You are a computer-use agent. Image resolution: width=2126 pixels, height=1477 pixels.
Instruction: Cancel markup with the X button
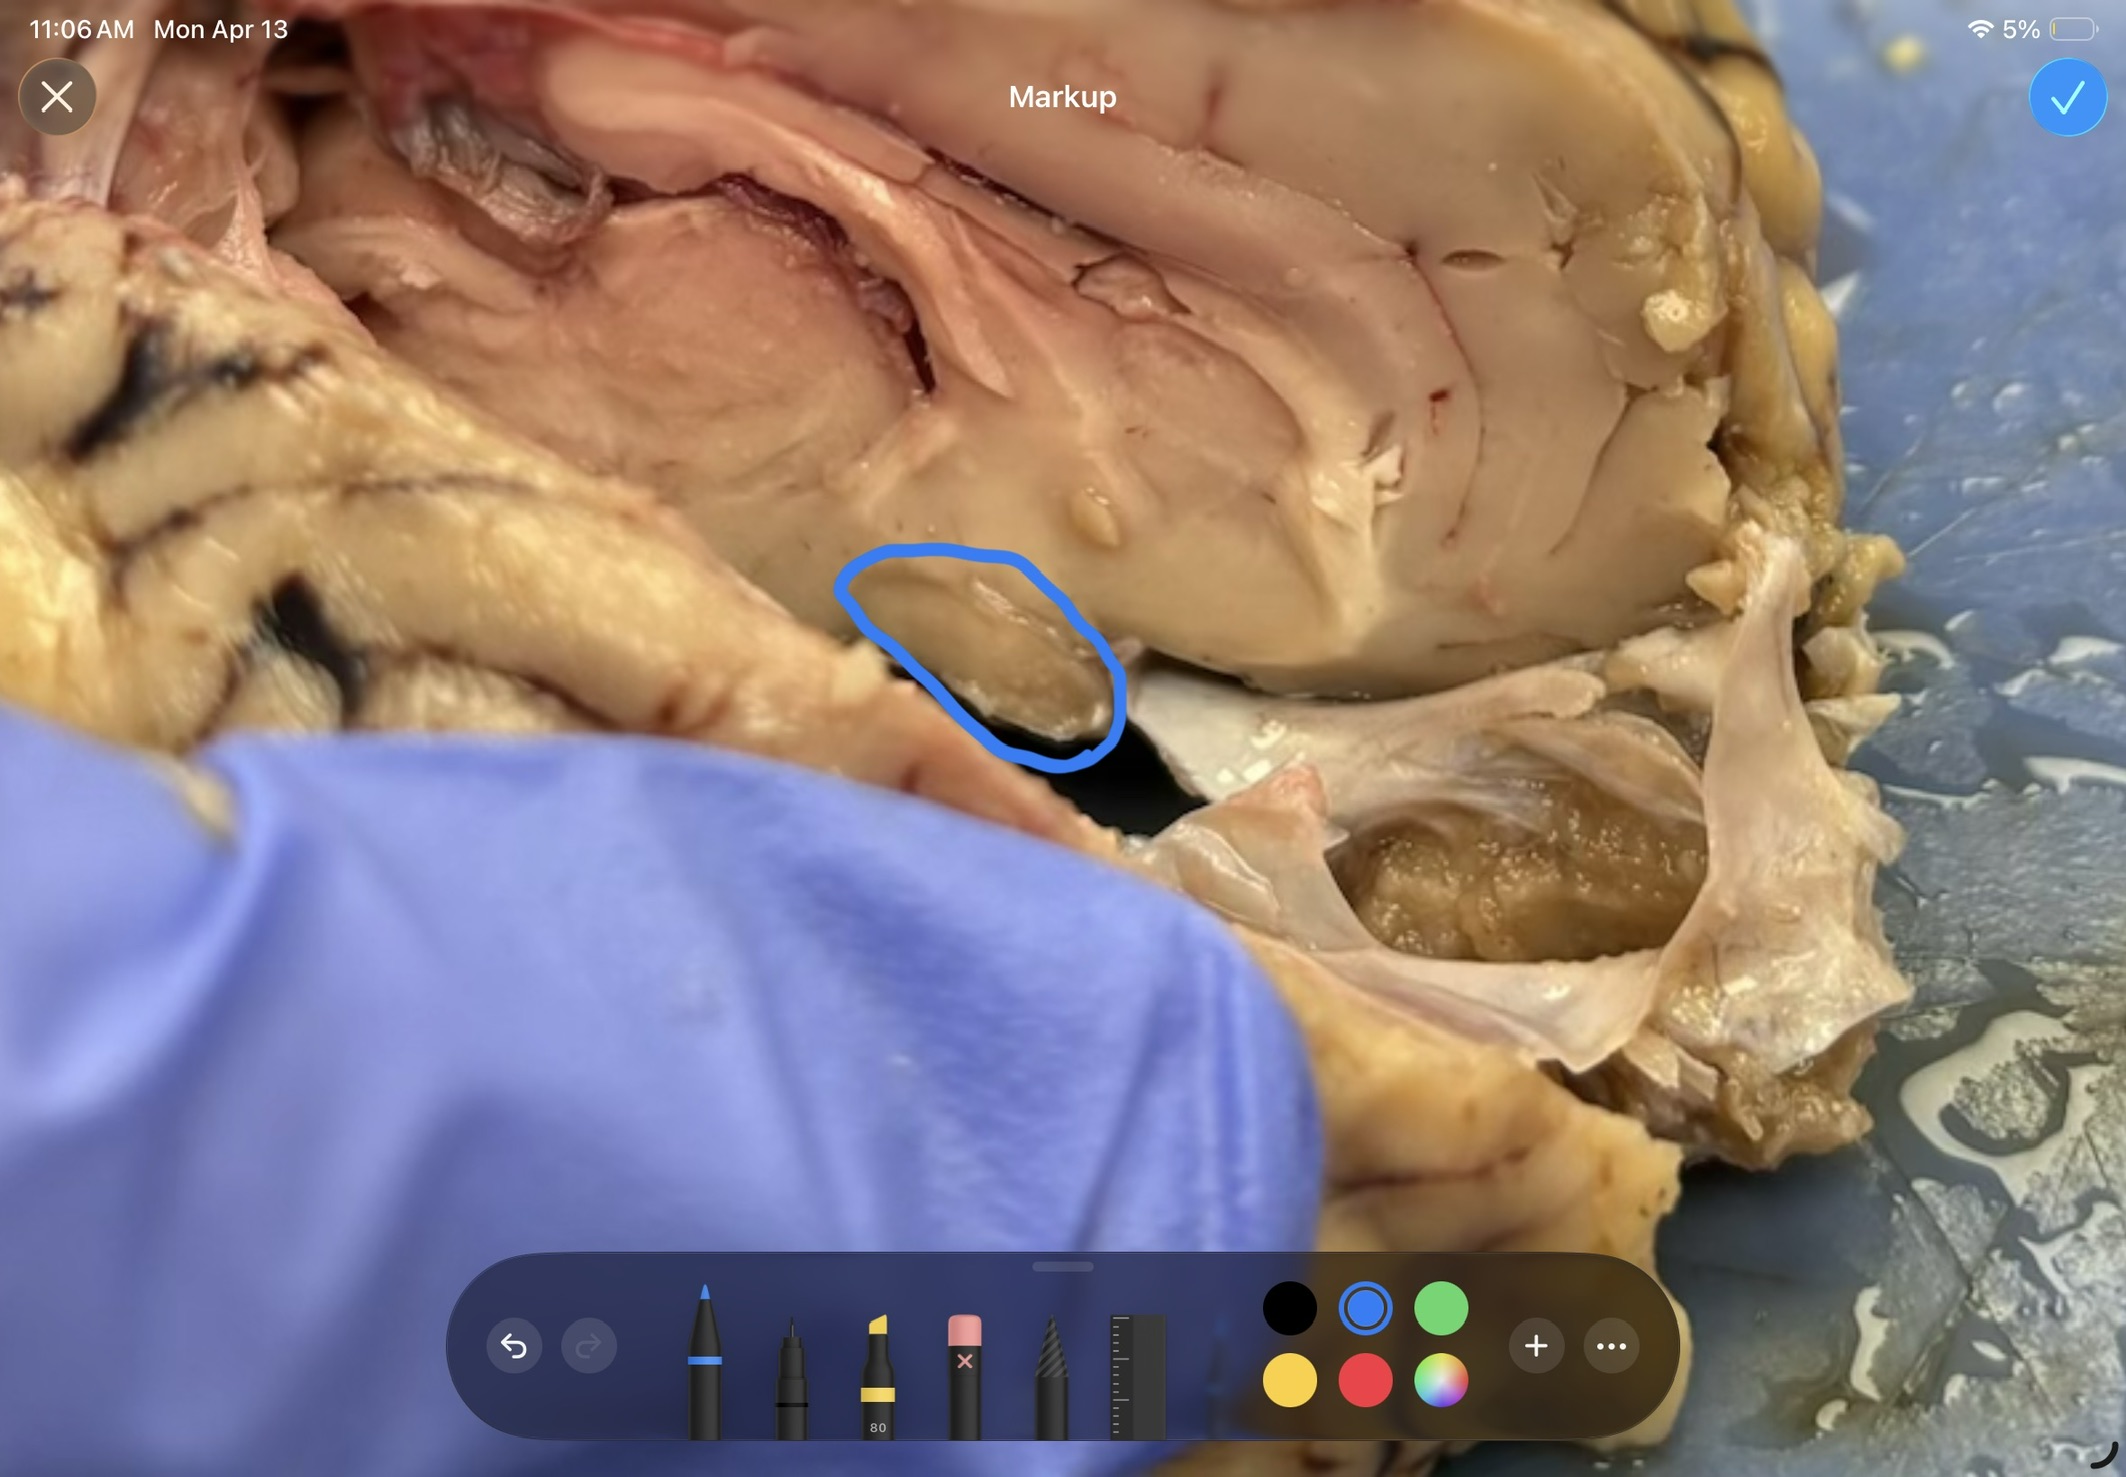click(x=57, y=97)
